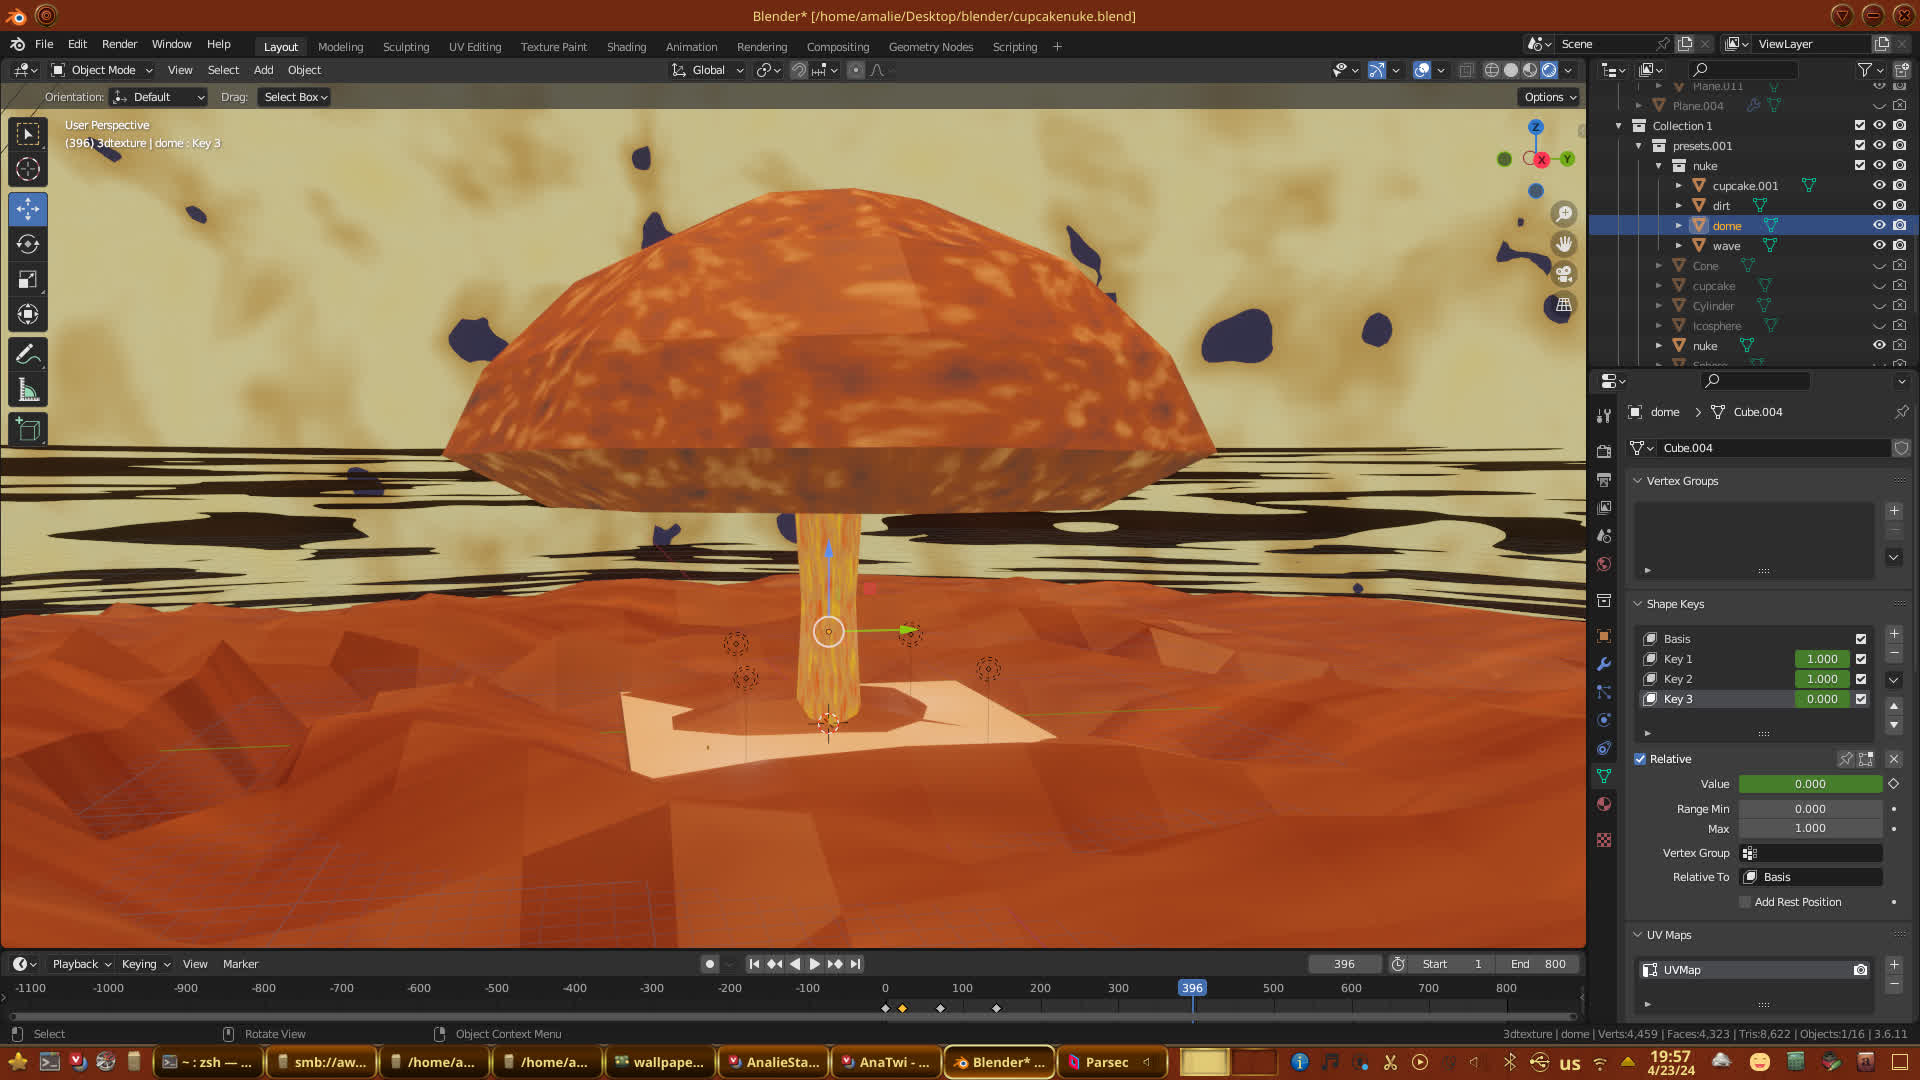Click the shape key Value slider
Image resolution: width=1920 pixels, height=1080 pixels.
coord(1809,784)
